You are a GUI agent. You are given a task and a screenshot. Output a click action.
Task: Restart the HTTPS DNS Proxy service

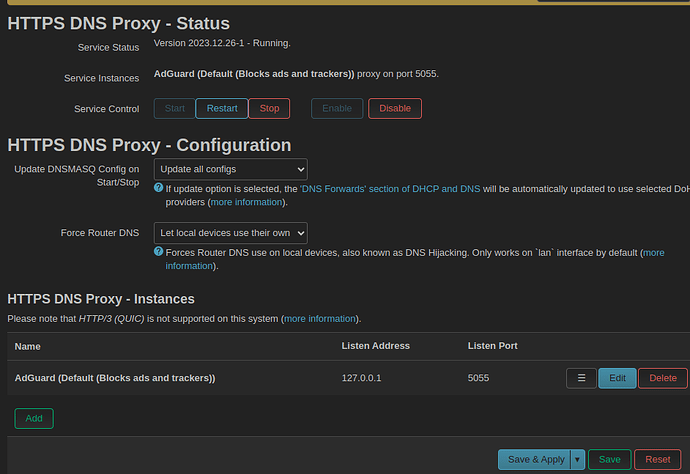pos(222,108)
